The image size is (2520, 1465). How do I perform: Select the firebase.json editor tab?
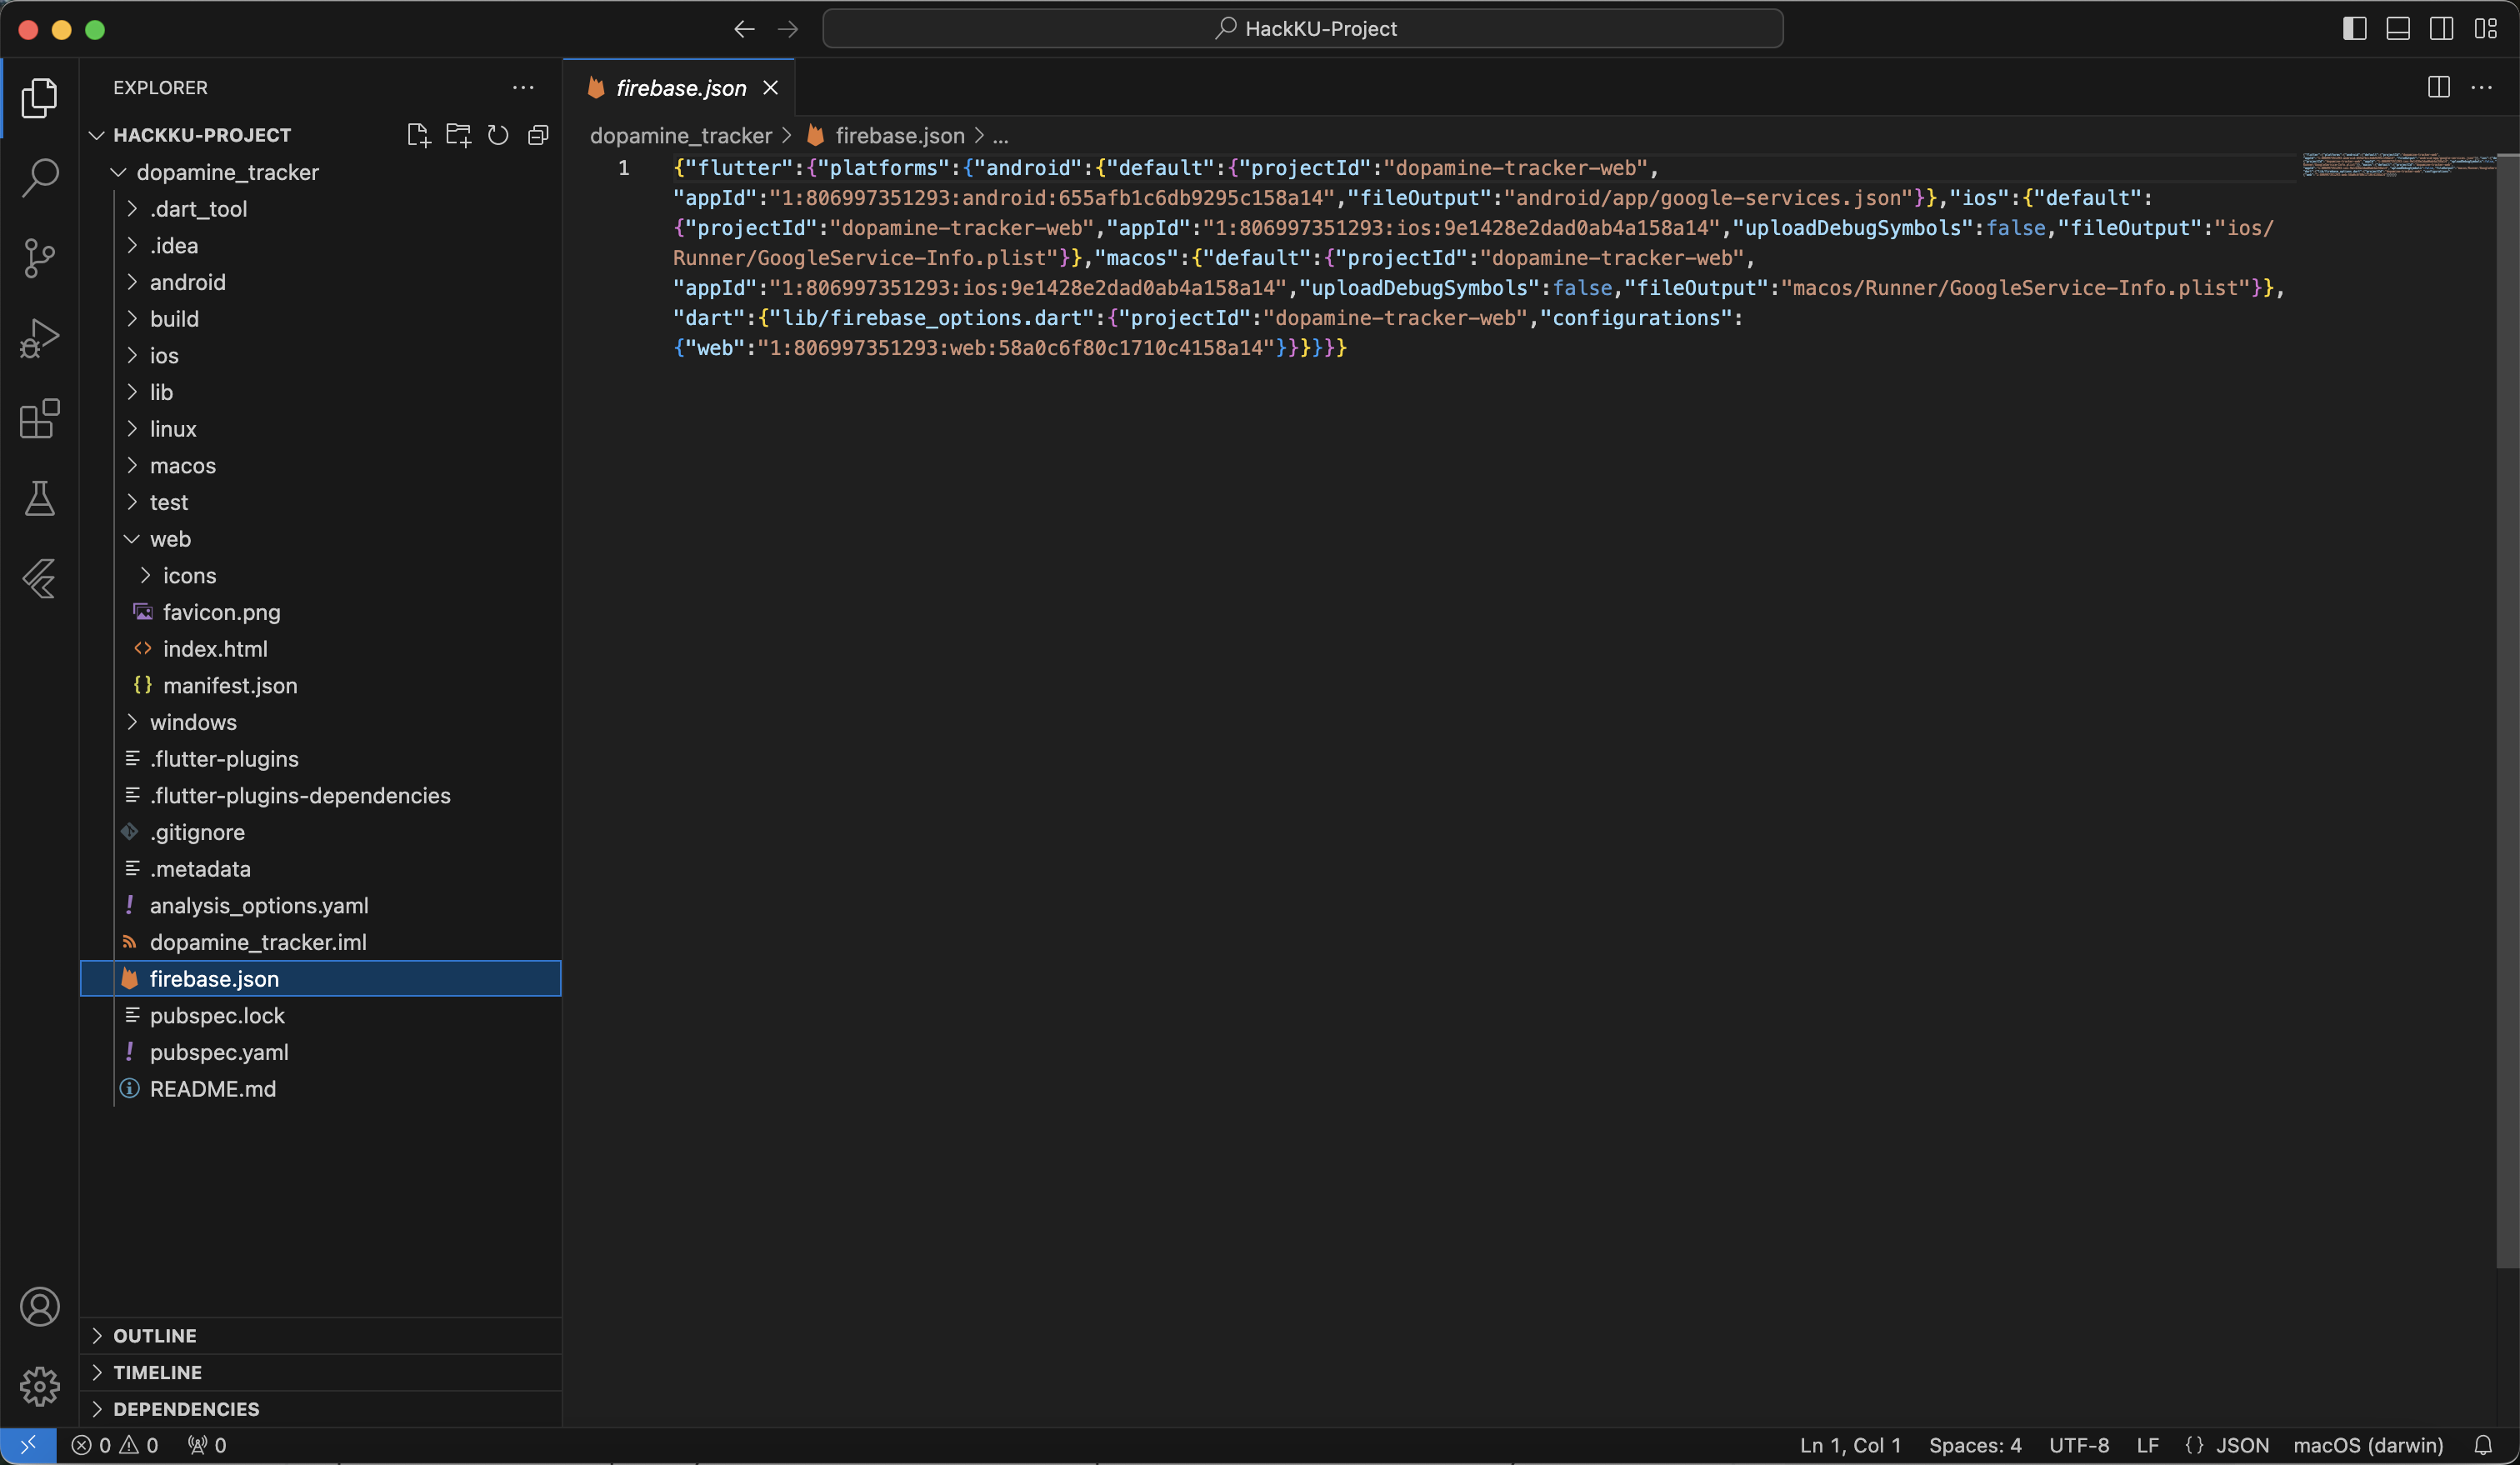[x=680, y=88]
